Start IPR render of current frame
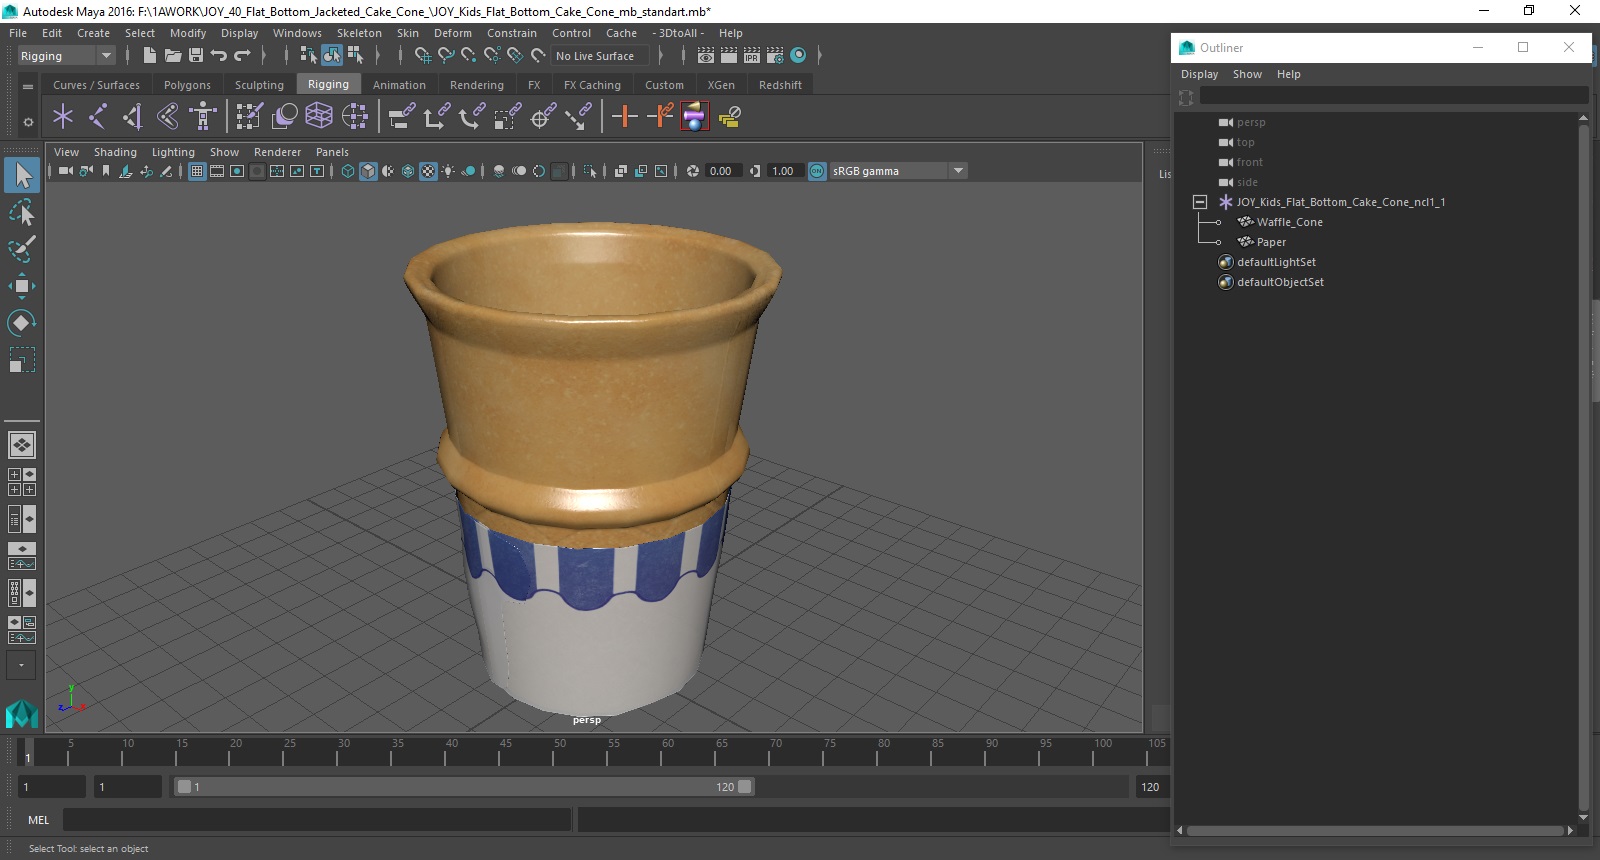Image resolution: width=1600 pixels, height=860 pixels. click(752, 56)
